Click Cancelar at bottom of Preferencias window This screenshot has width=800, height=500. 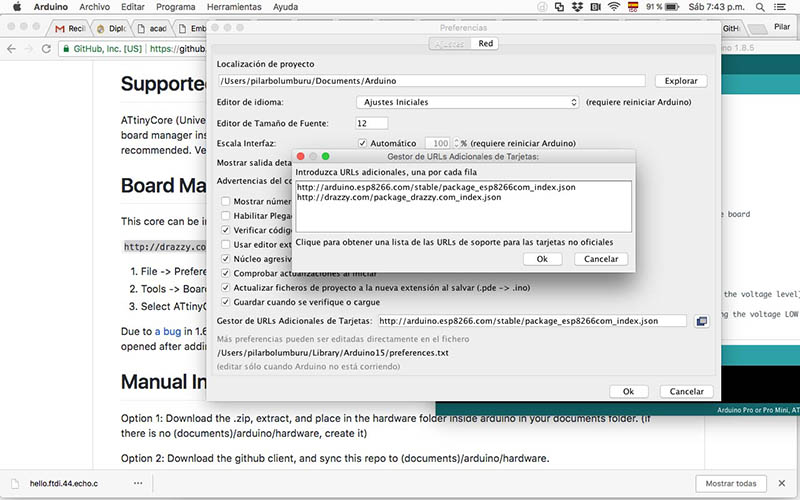(686, 391)
